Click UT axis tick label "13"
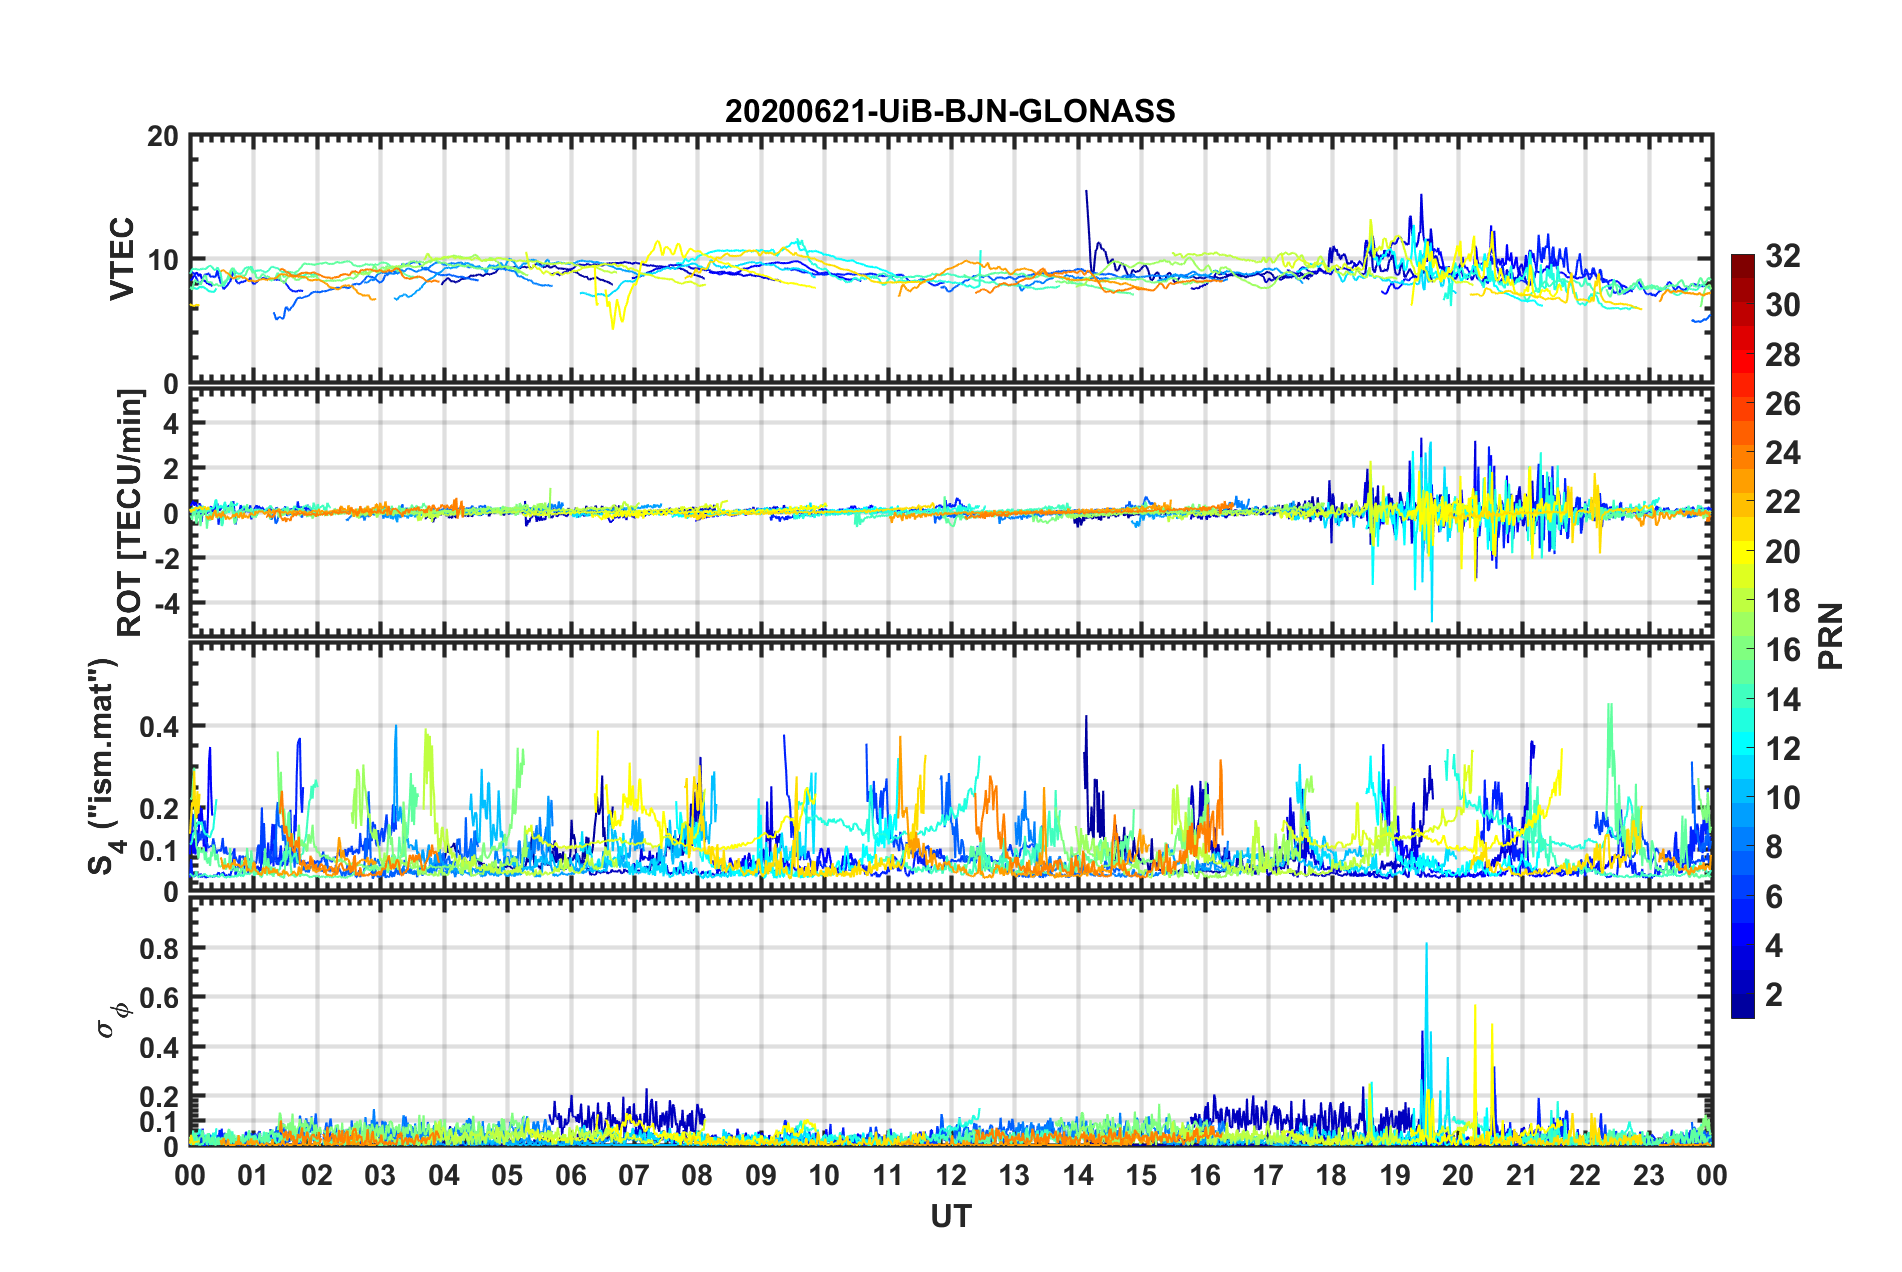Image resolution: width=1902 pixels, height=1272 pixels. [1014, 1175]
